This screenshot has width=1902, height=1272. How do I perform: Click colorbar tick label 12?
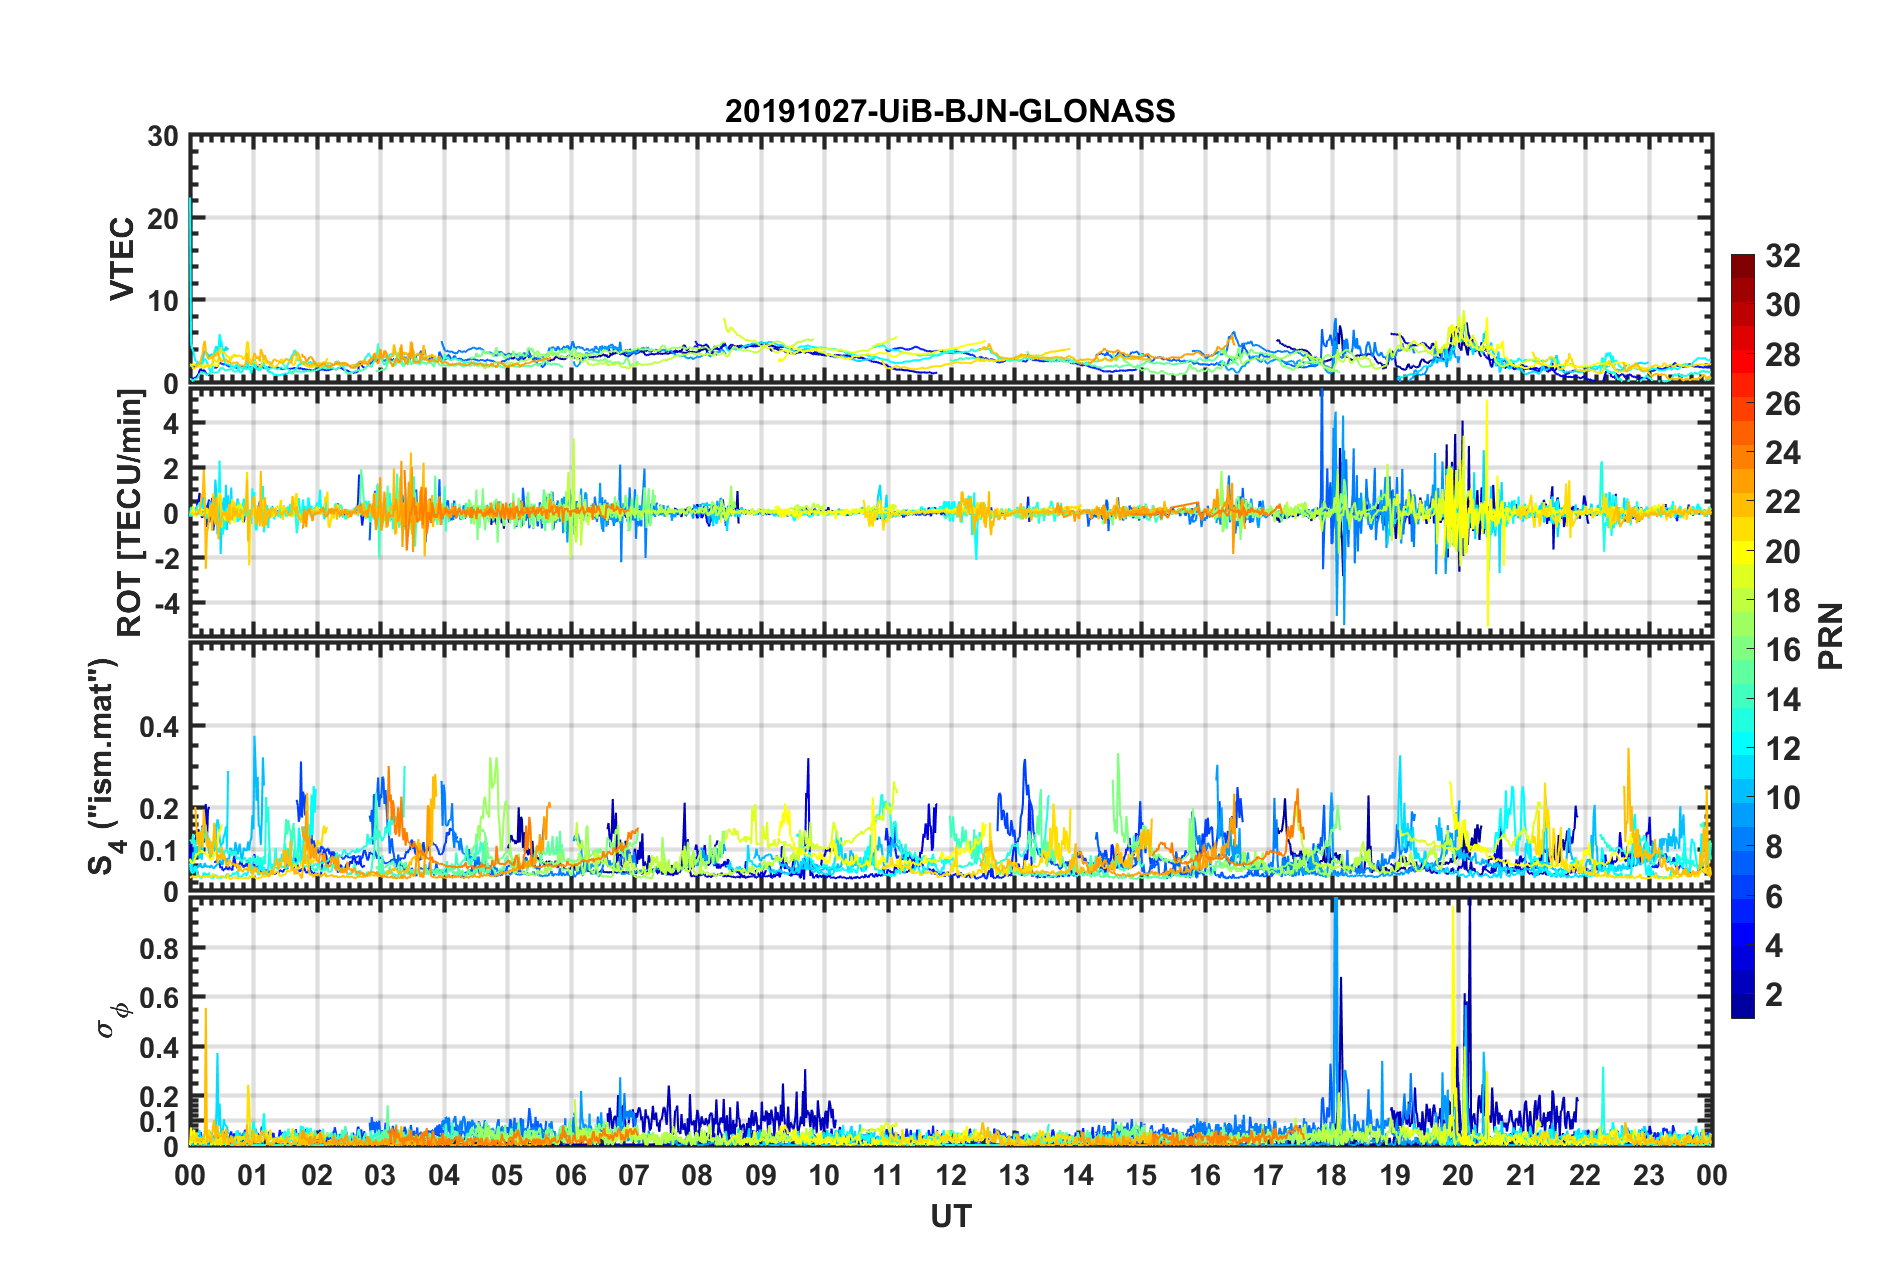pos(1783,748)
